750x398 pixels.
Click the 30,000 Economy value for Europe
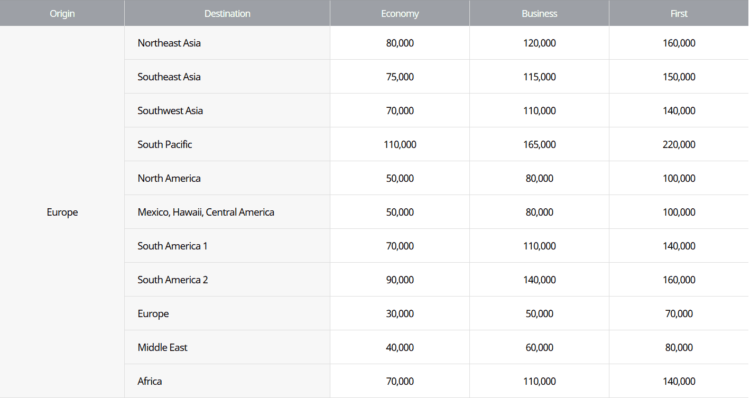400,314
